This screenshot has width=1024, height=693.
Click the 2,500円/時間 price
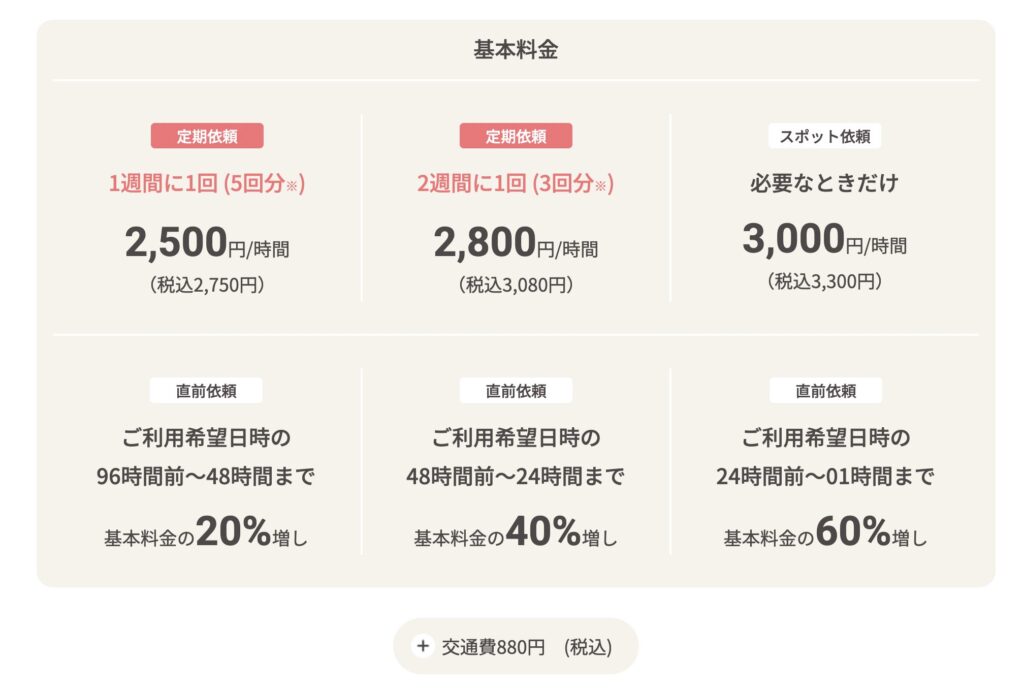[x=207, y=243]
